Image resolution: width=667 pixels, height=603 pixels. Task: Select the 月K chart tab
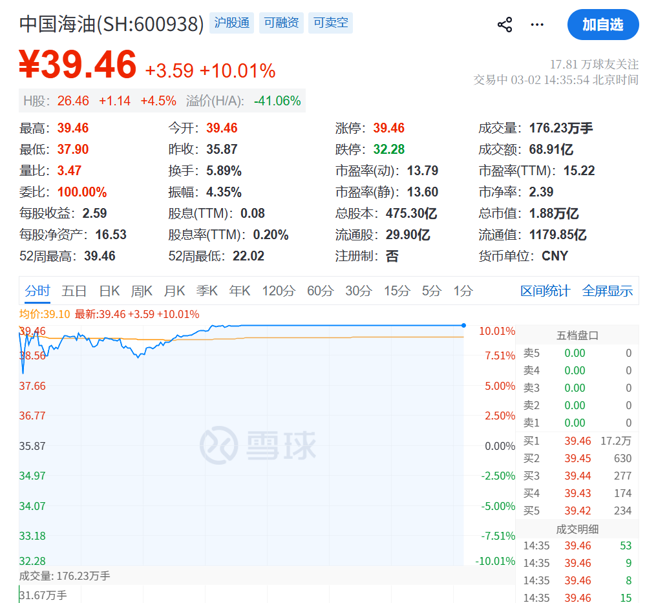pos(174,291)
